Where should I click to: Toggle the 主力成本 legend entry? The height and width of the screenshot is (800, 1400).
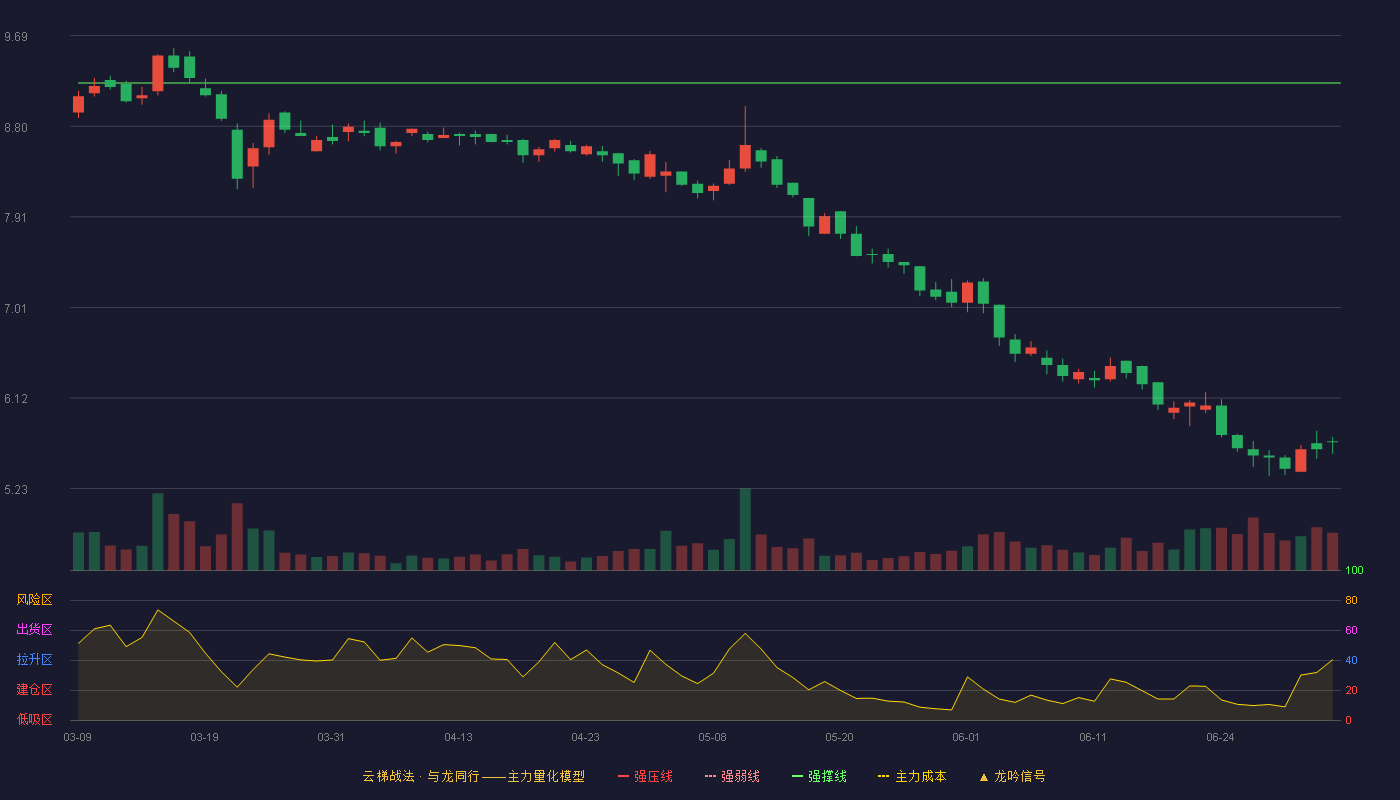coord(912,776)
